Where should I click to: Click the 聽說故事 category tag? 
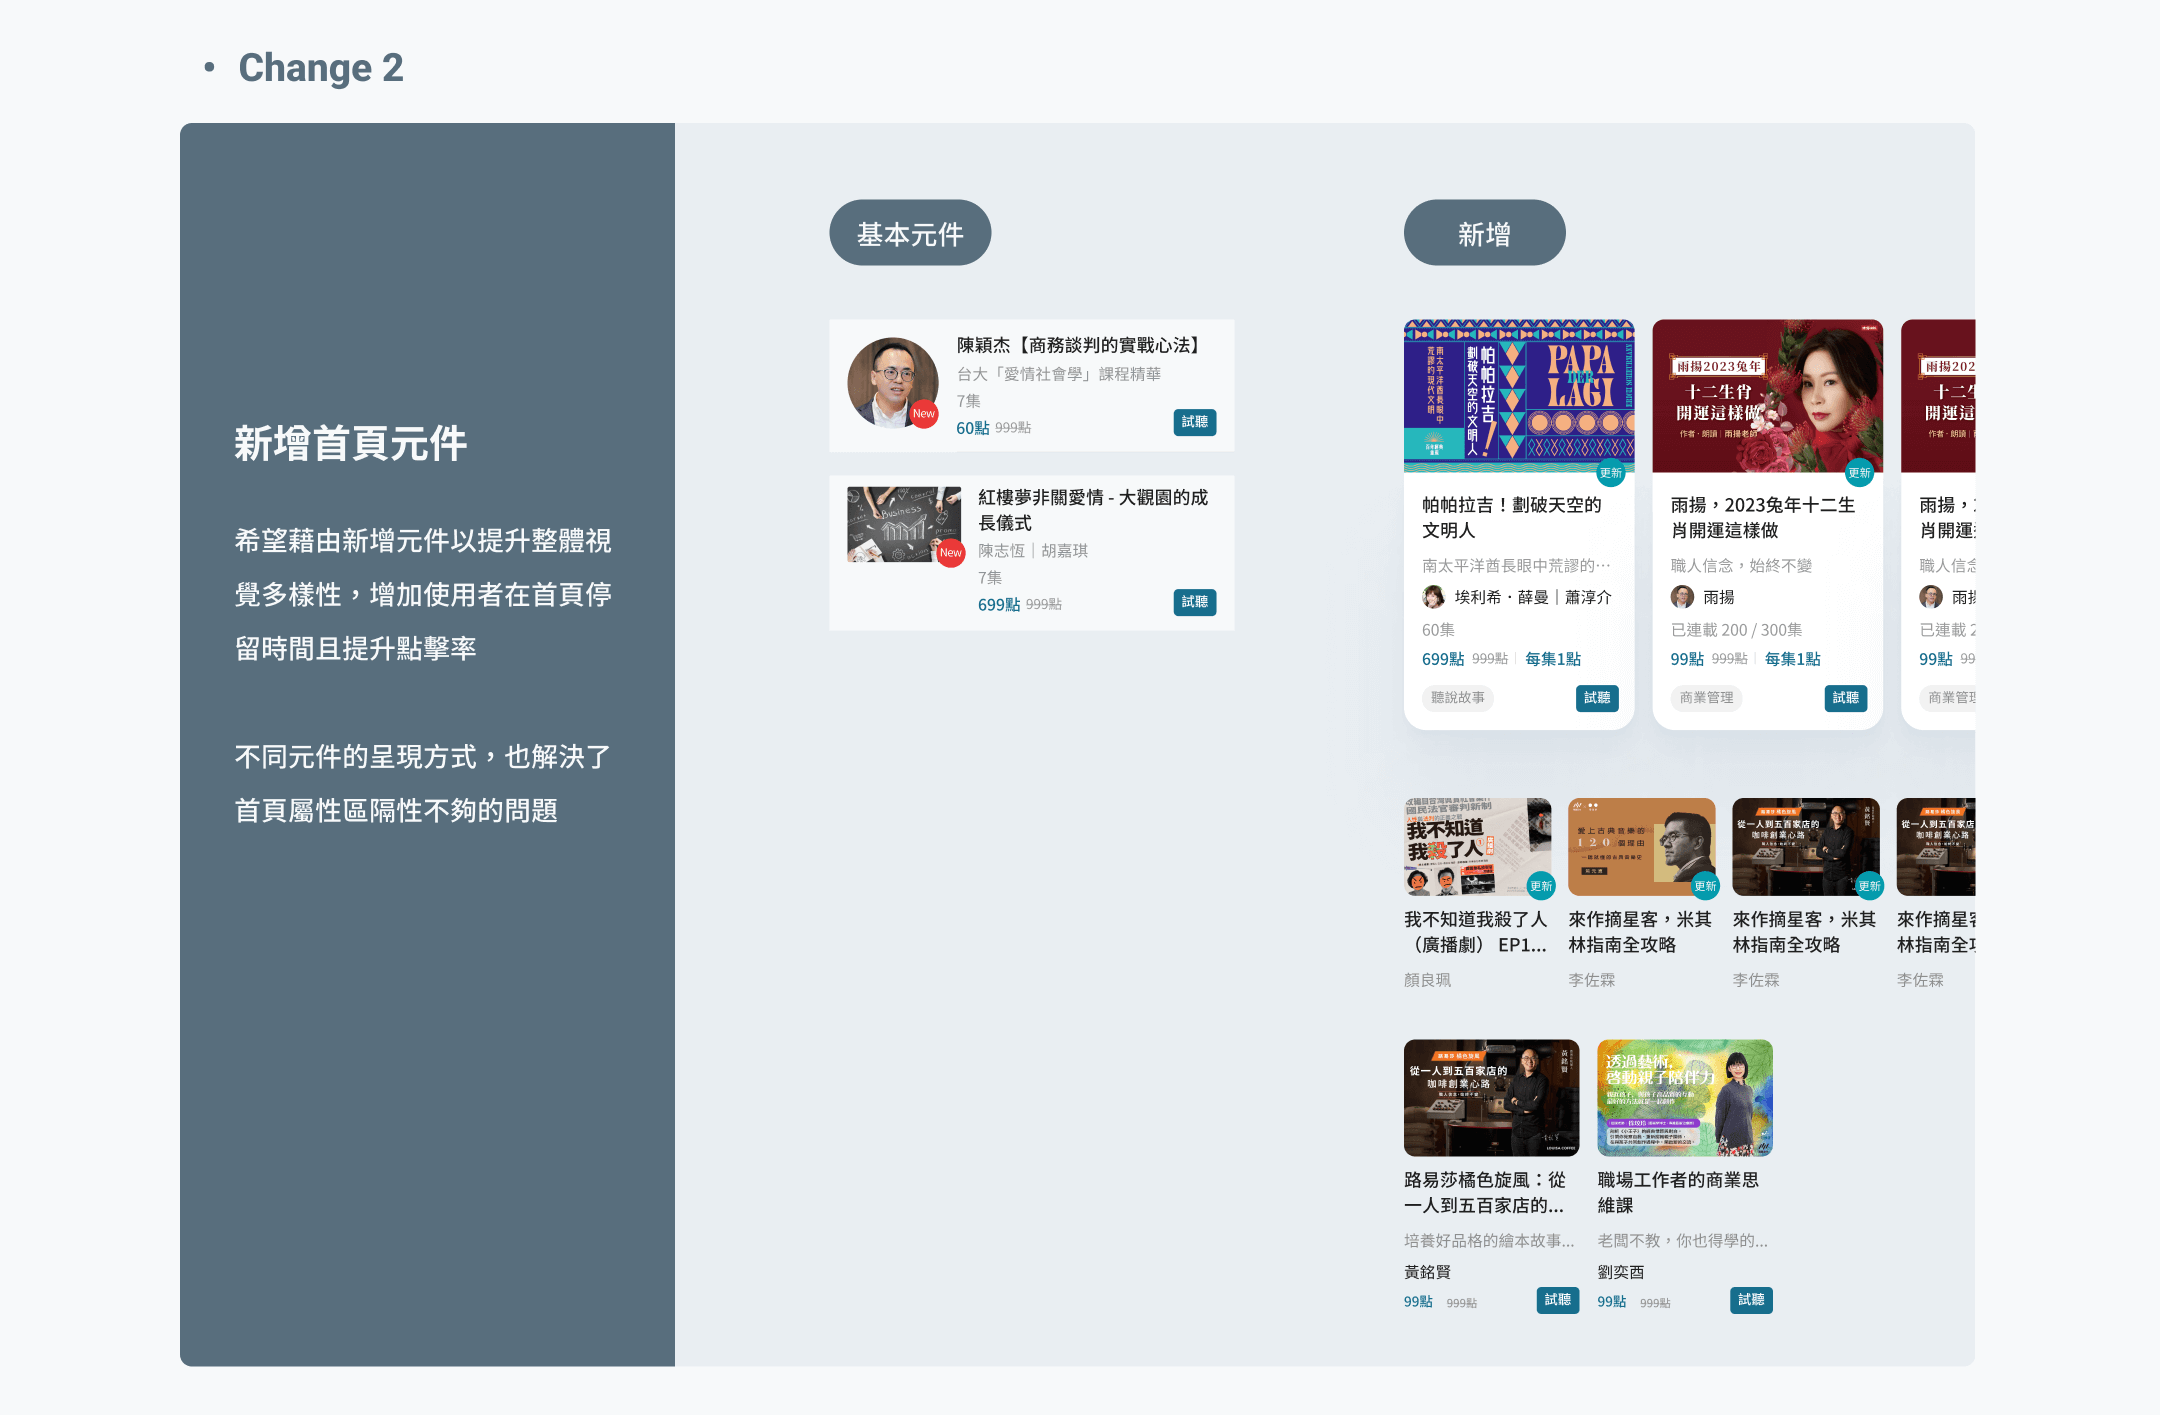point(1457,698)
